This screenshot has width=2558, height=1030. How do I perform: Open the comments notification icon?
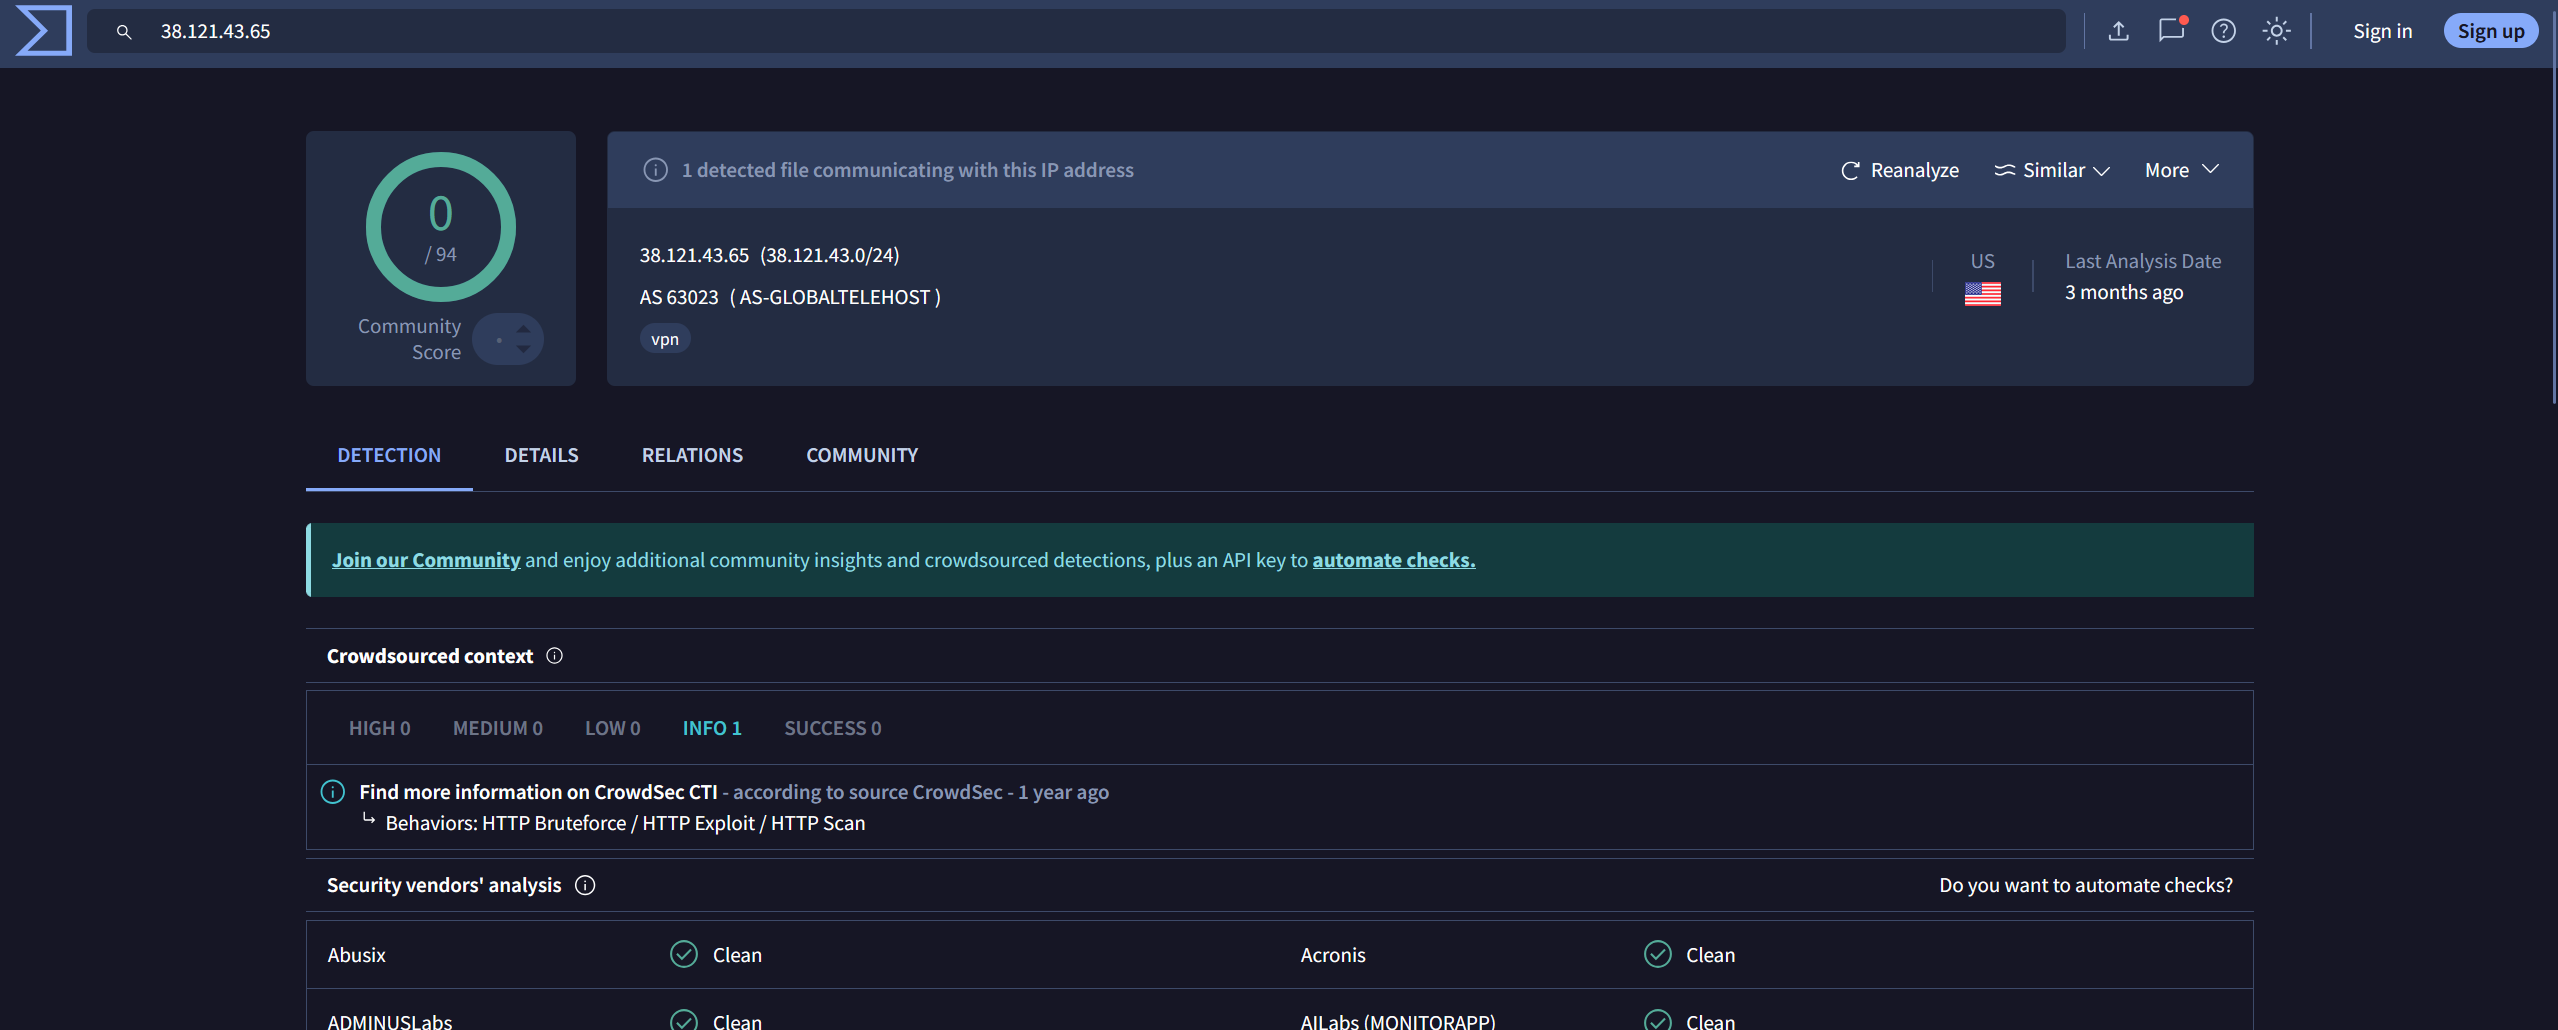[2170, 31]
